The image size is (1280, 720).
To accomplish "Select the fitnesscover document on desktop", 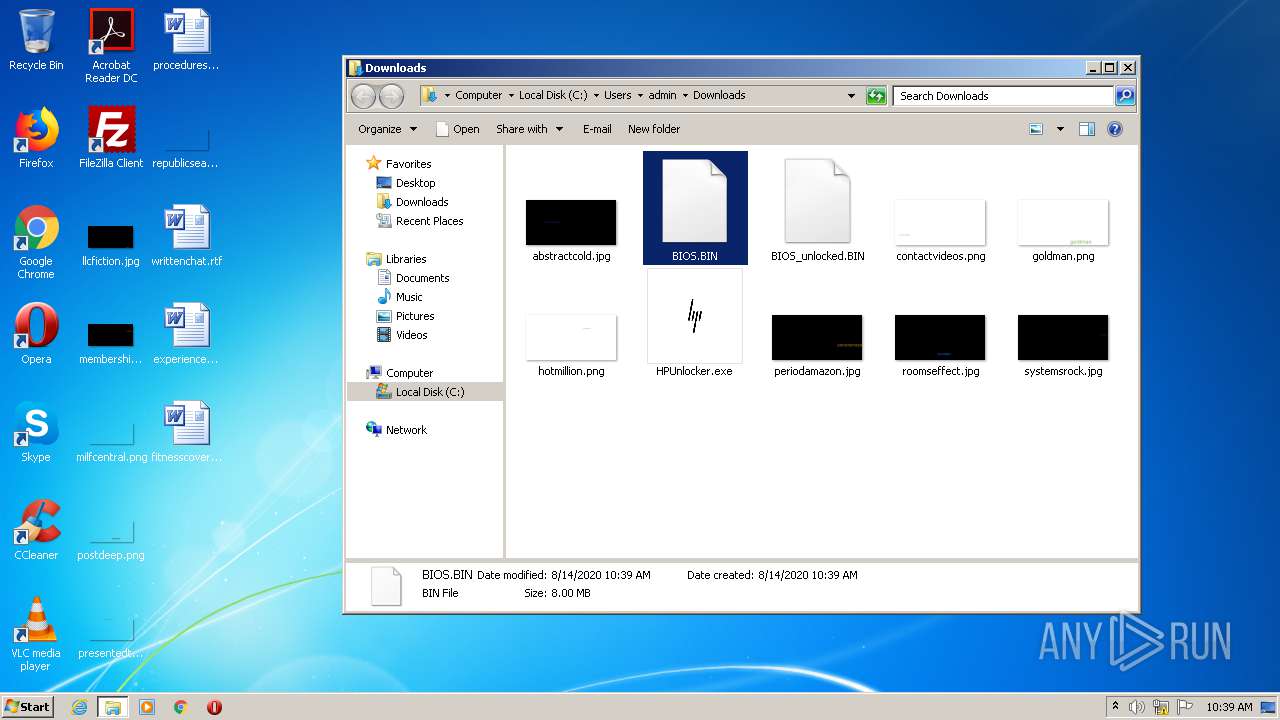I will (187, 432).
